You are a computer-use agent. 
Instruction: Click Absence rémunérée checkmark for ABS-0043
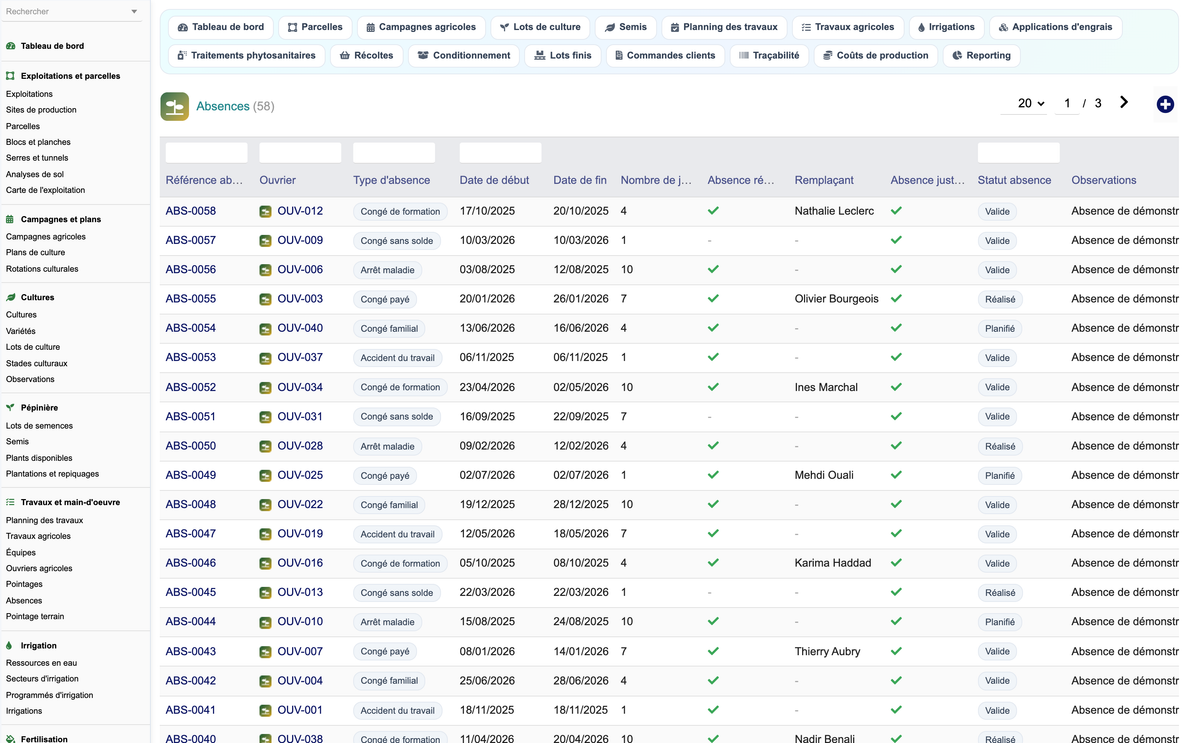click(x=713, y=651)
